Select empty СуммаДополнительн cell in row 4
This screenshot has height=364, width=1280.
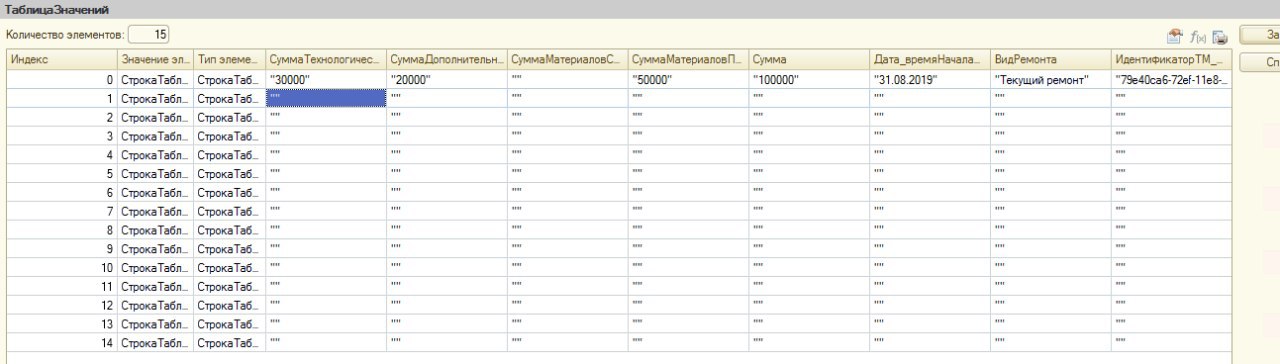pyautogui.click(x=447, y=155)
